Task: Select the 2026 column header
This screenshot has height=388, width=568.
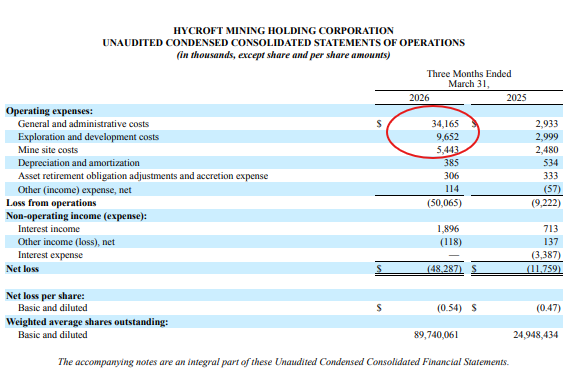Action: (419, 98)
